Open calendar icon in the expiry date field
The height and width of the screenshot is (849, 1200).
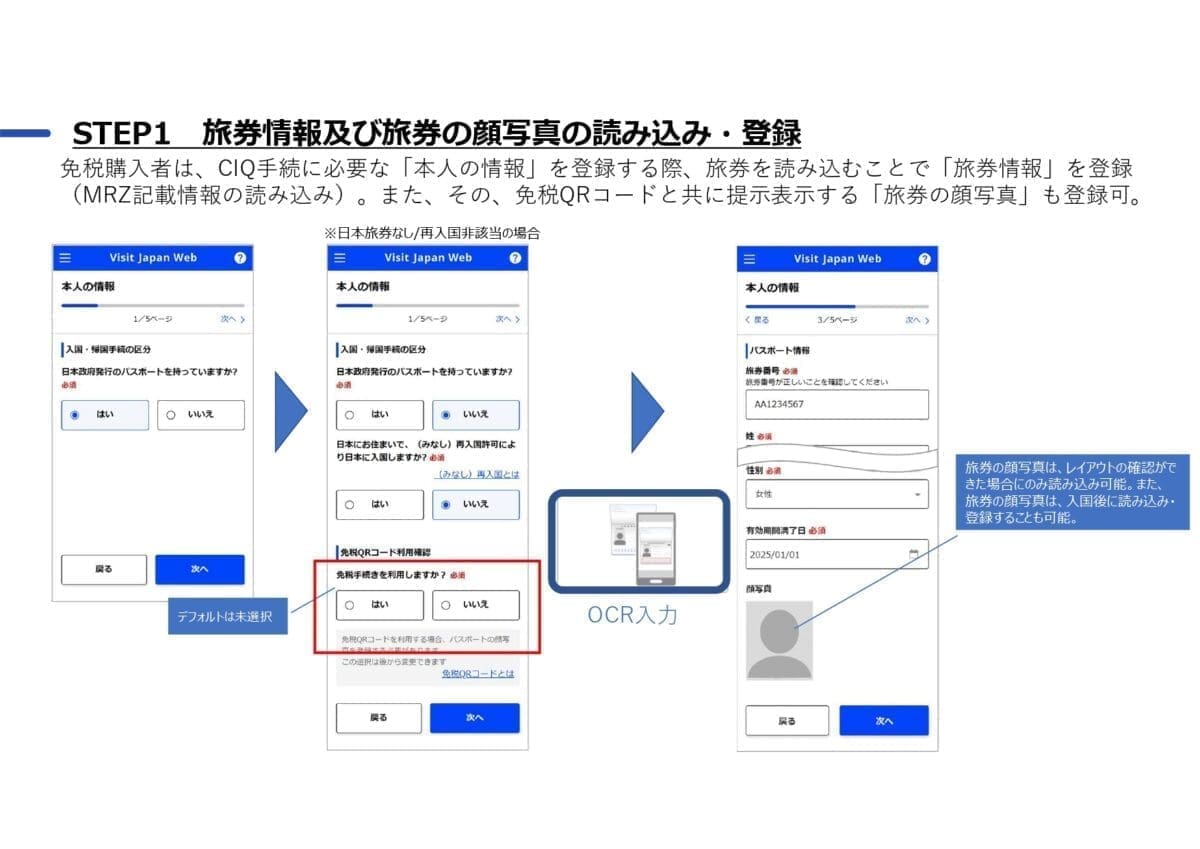913,553
